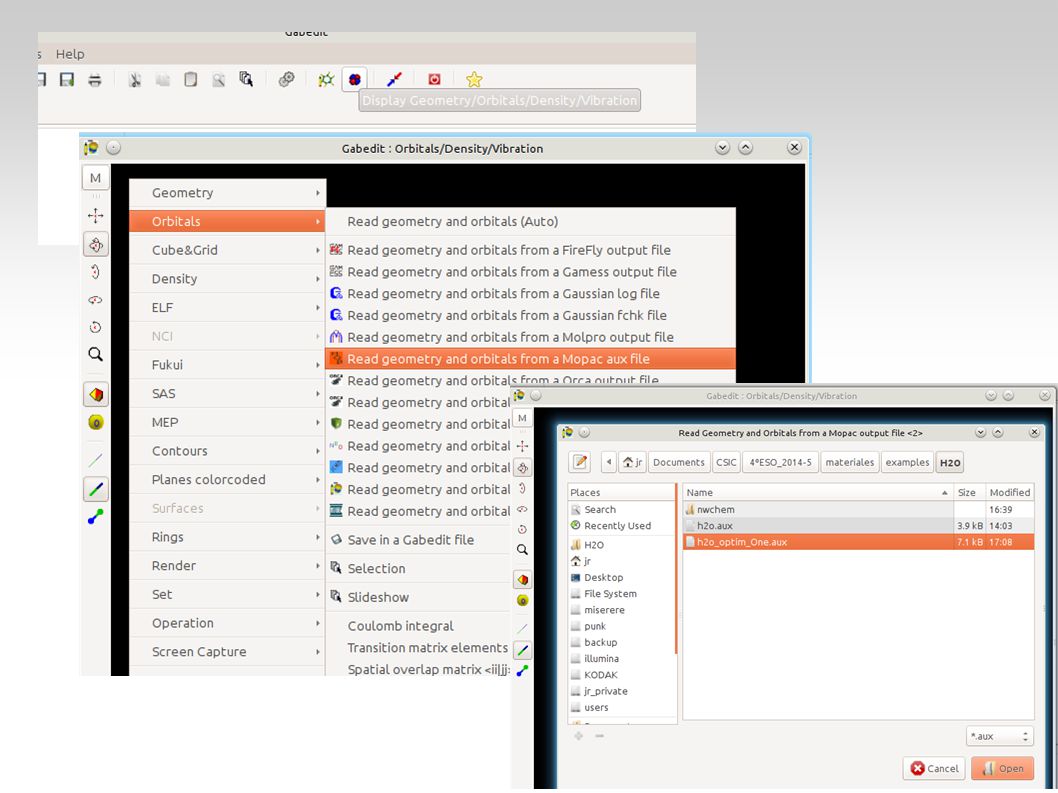Toggle the thick stick button in the dimmed Orbitals window
1058x793 pixels.
[522, 651]
